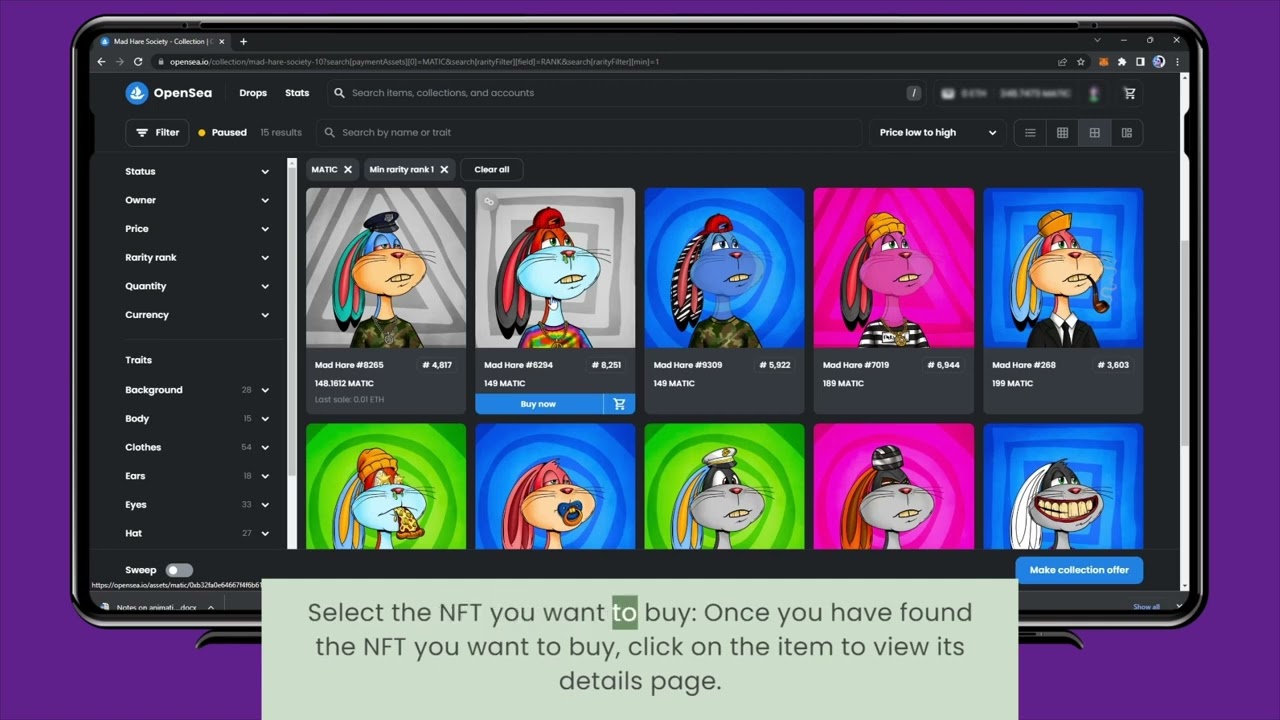This screenshot has width=1280, height=720.
Task: Expand the Background trait list
Action: point(197,390)
